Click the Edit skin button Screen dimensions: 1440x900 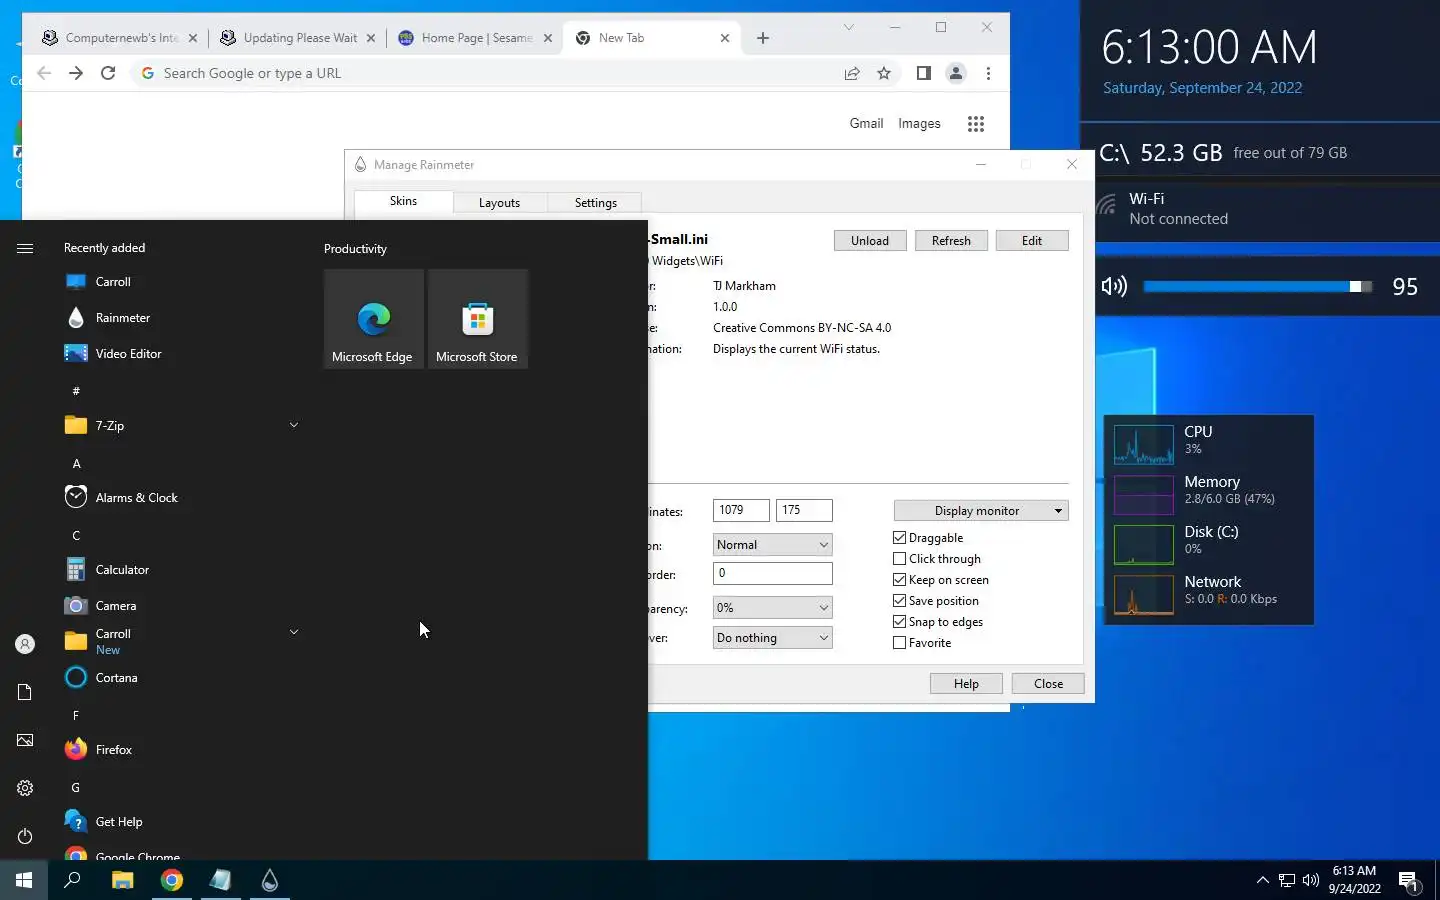[1032, 241]
